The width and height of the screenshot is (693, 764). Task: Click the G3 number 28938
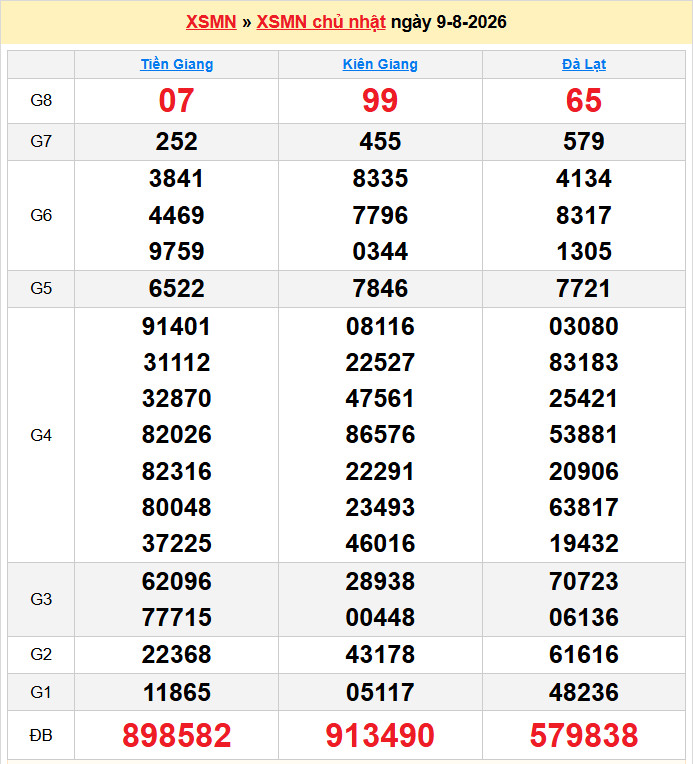click(x=380, y=582)
